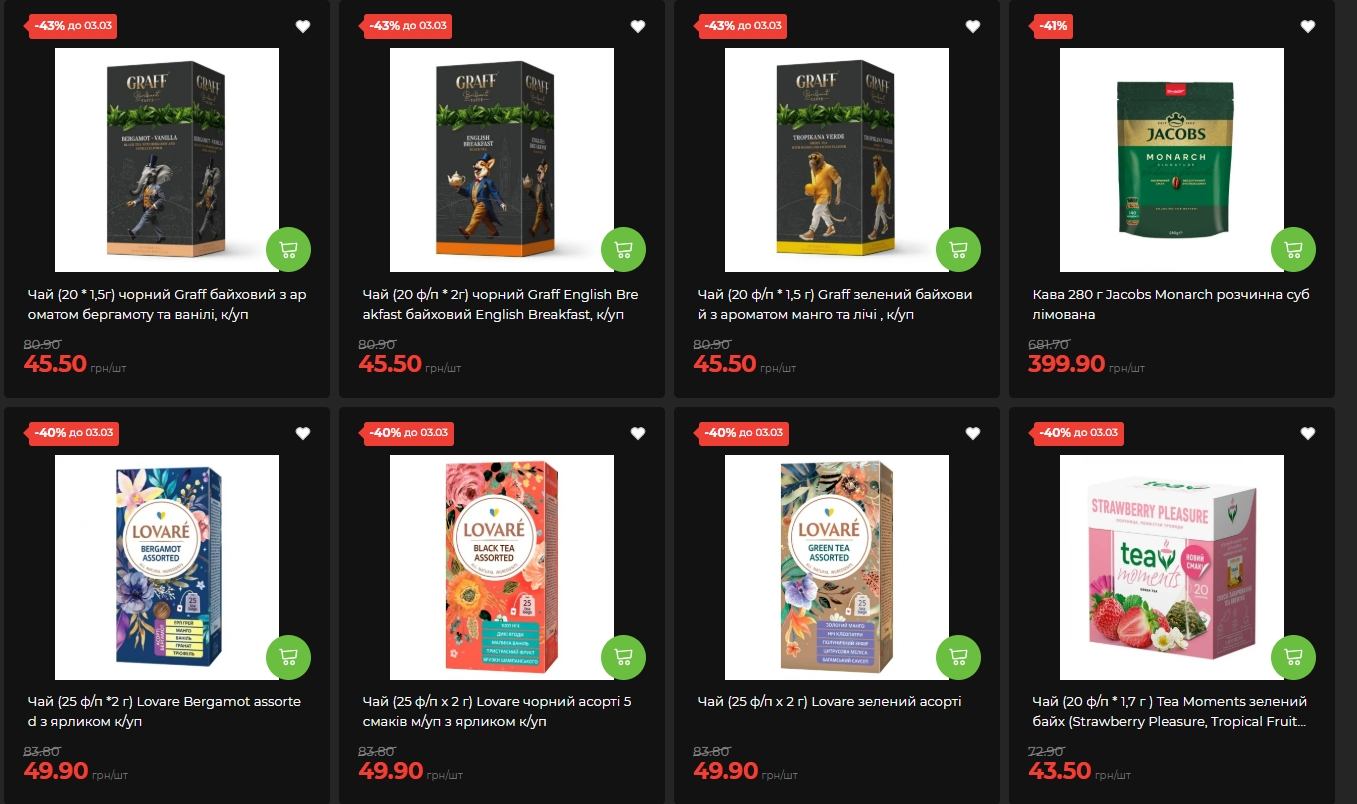Add Lovare black tea assorted to cart
Screen dimensions: 1357x804
[x=624, y=657]
